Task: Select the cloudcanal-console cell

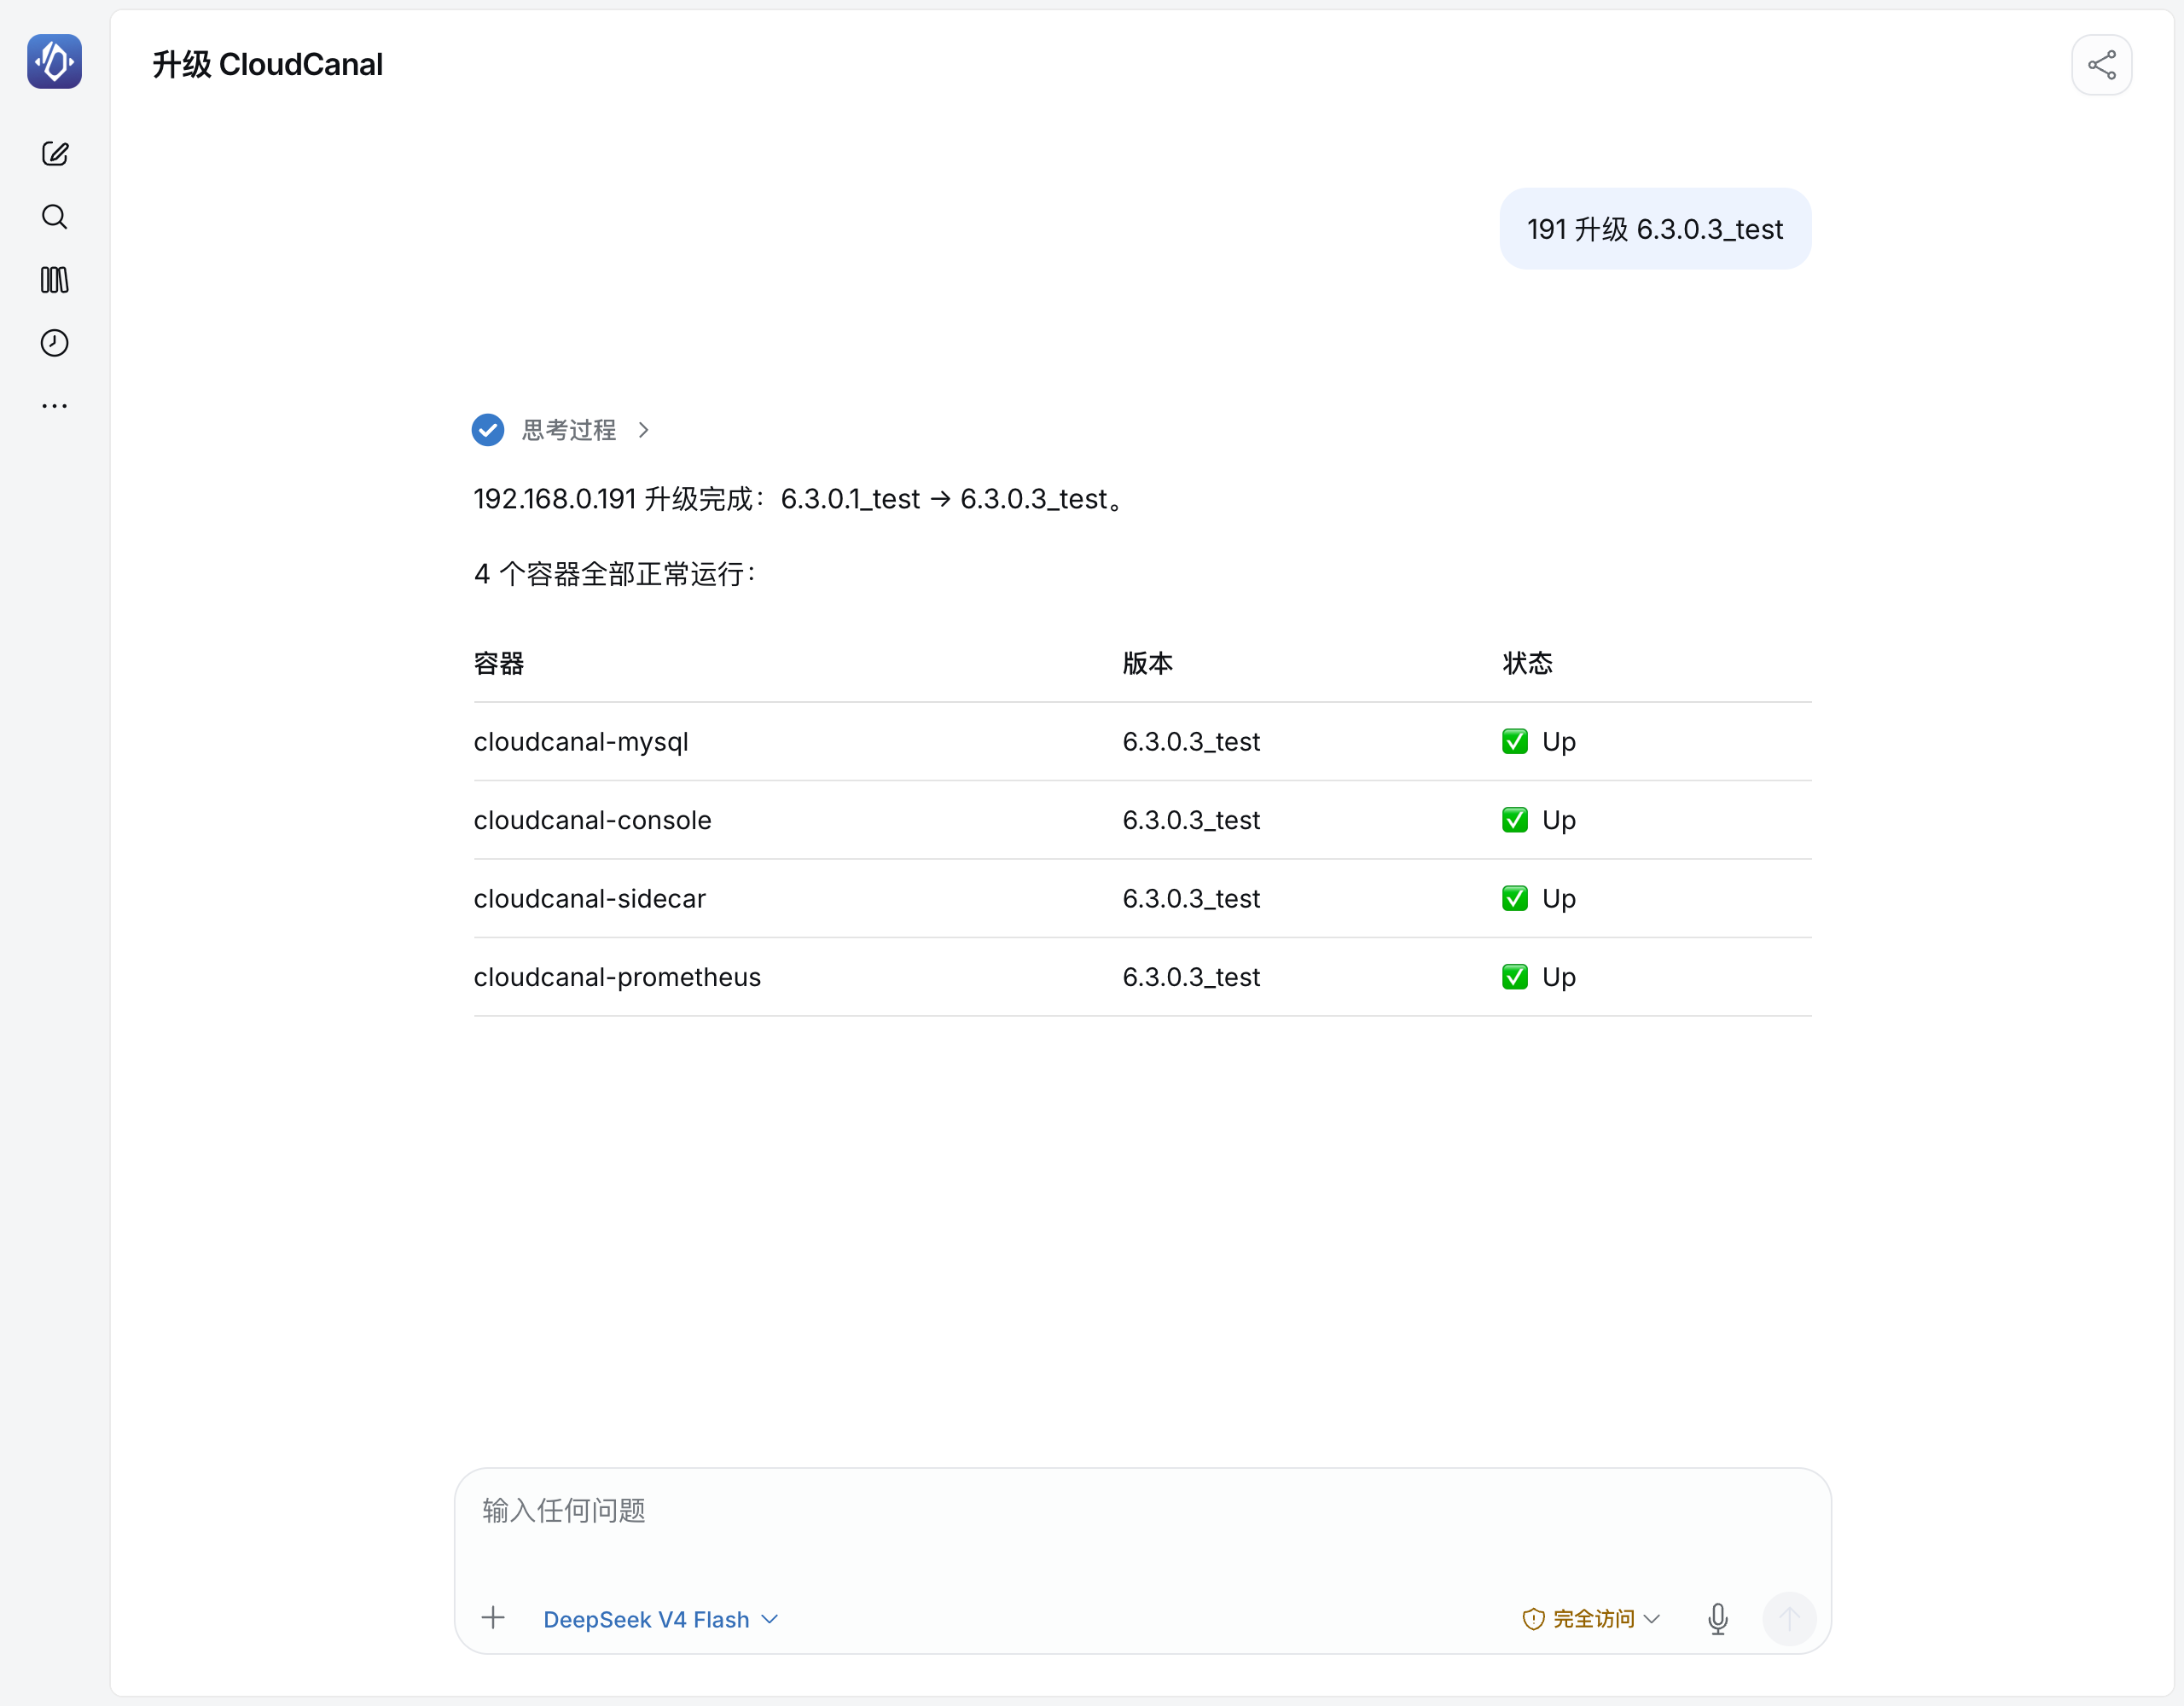Action: [x=593, y=820]
